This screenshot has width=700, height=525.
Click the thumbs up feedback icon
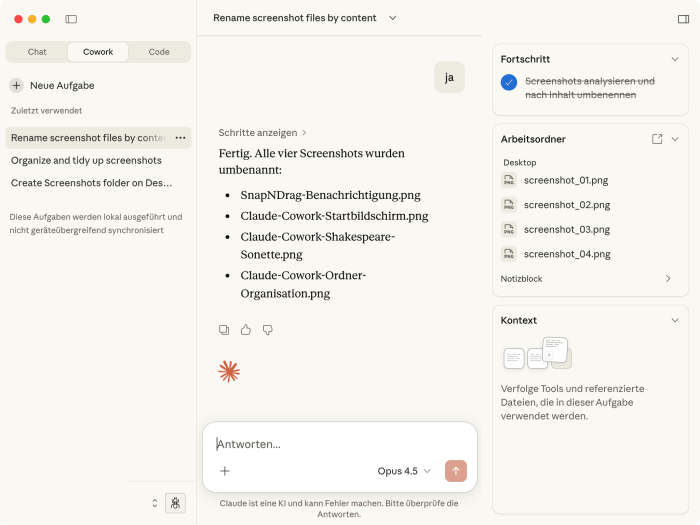pos(246,330)
